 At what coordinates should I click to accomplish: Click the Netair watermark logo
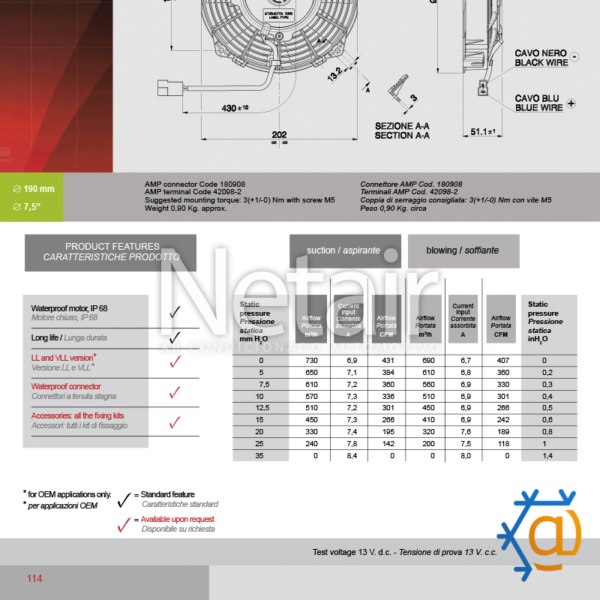pyautogui.click(x=300, y=300)
